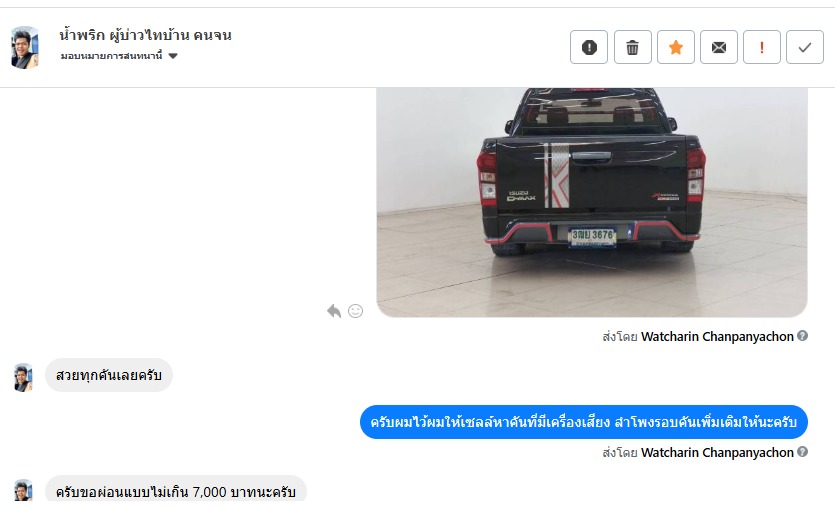835x506 pixels.
Task: Click the spam exclamation circle icon
Action: [x=588, y=47]
